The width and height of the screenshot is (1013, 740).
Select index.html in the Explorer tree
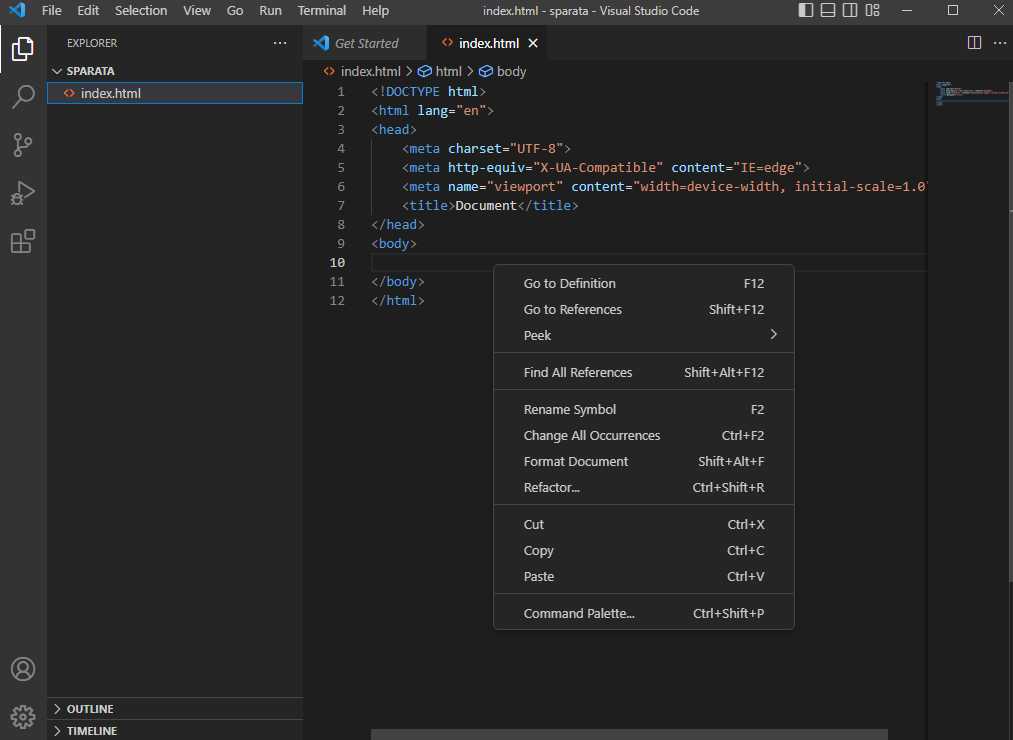point(174,93)
